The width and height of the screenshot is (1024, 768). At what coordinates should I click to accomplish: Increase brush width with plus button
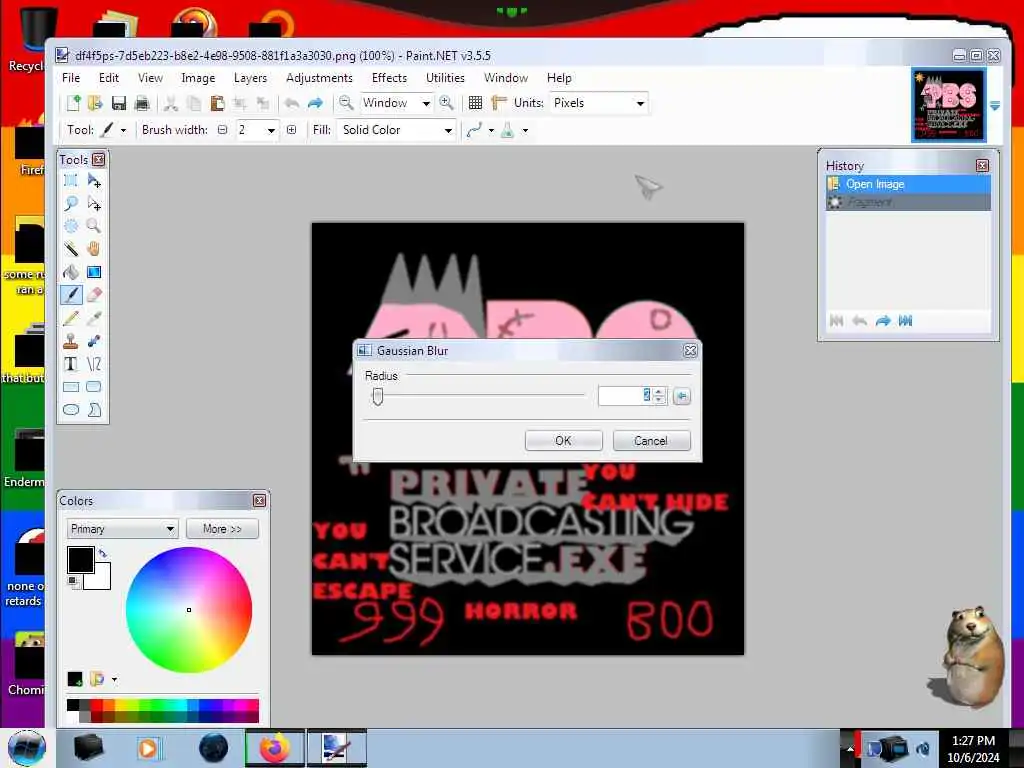(x=291, y=130)
